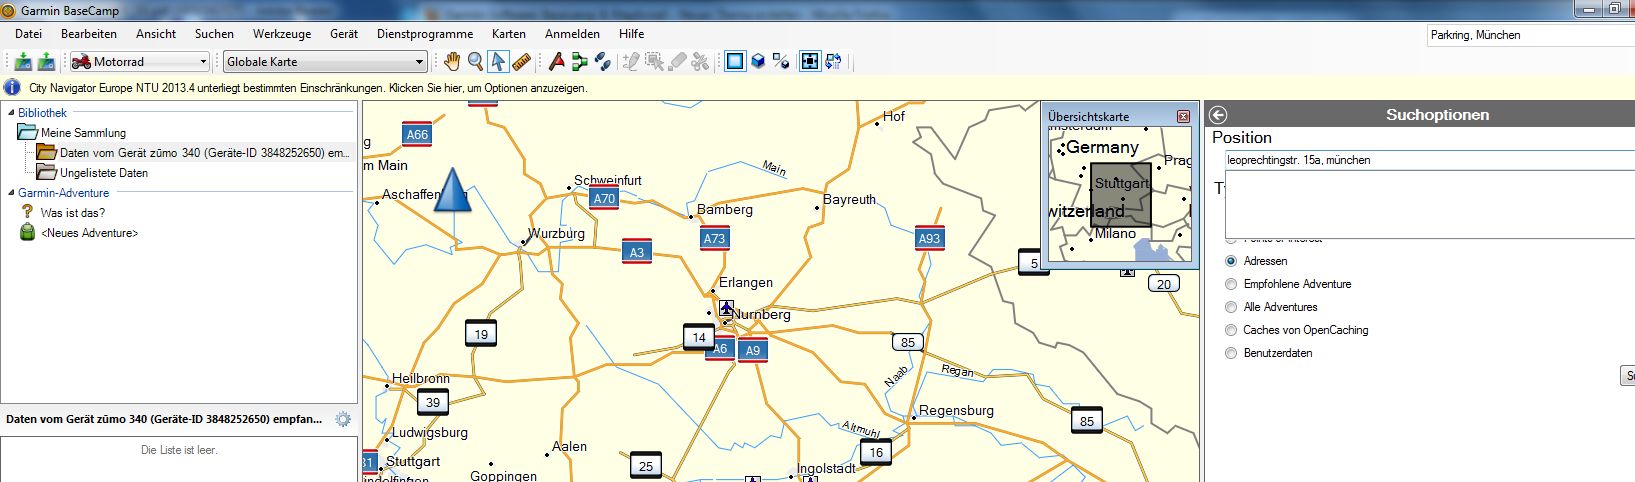1635x482 pixels.
Task: Click the airport icon near Nürnberg
Action: 726,308
